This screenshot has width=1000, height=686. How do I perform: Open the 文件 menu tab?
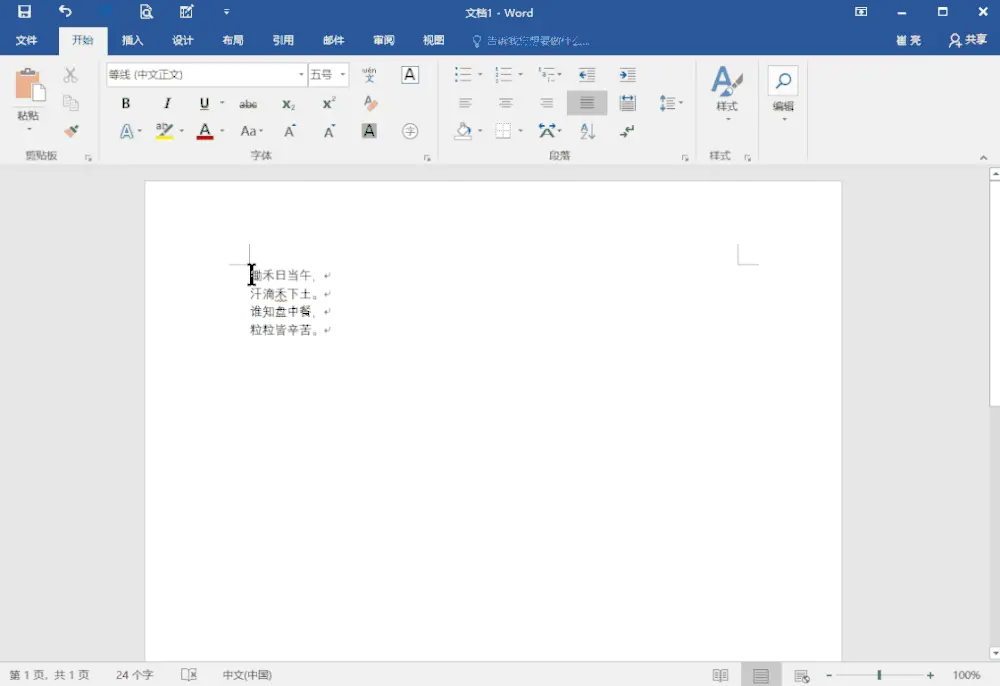(27, 41)
